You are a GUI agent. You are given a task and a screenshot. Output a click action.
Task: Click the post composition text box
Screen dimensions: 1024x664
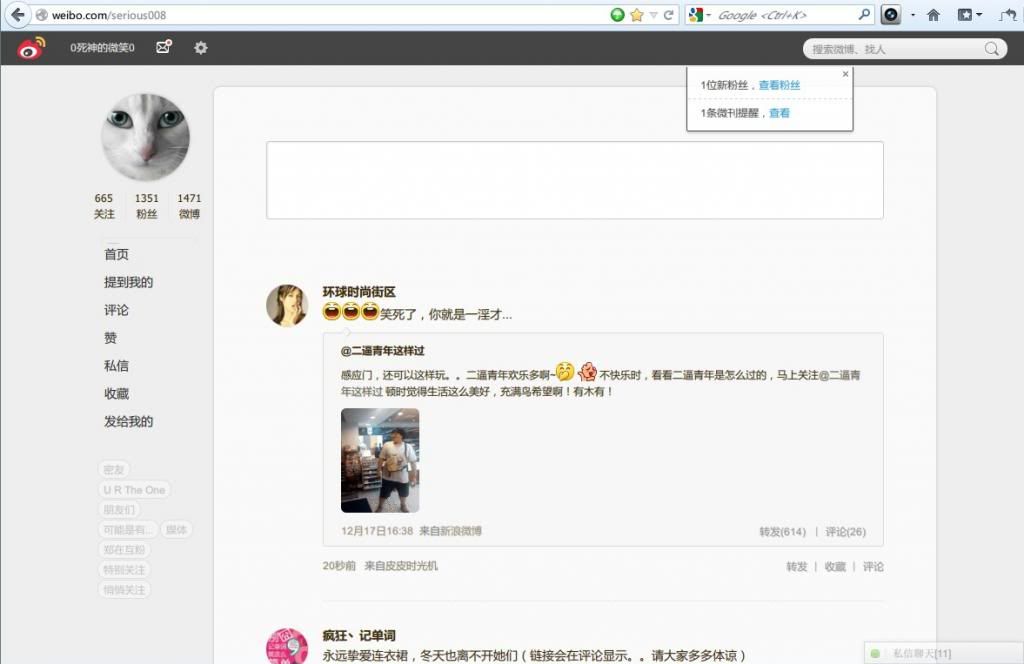click(x=574, y=180)
